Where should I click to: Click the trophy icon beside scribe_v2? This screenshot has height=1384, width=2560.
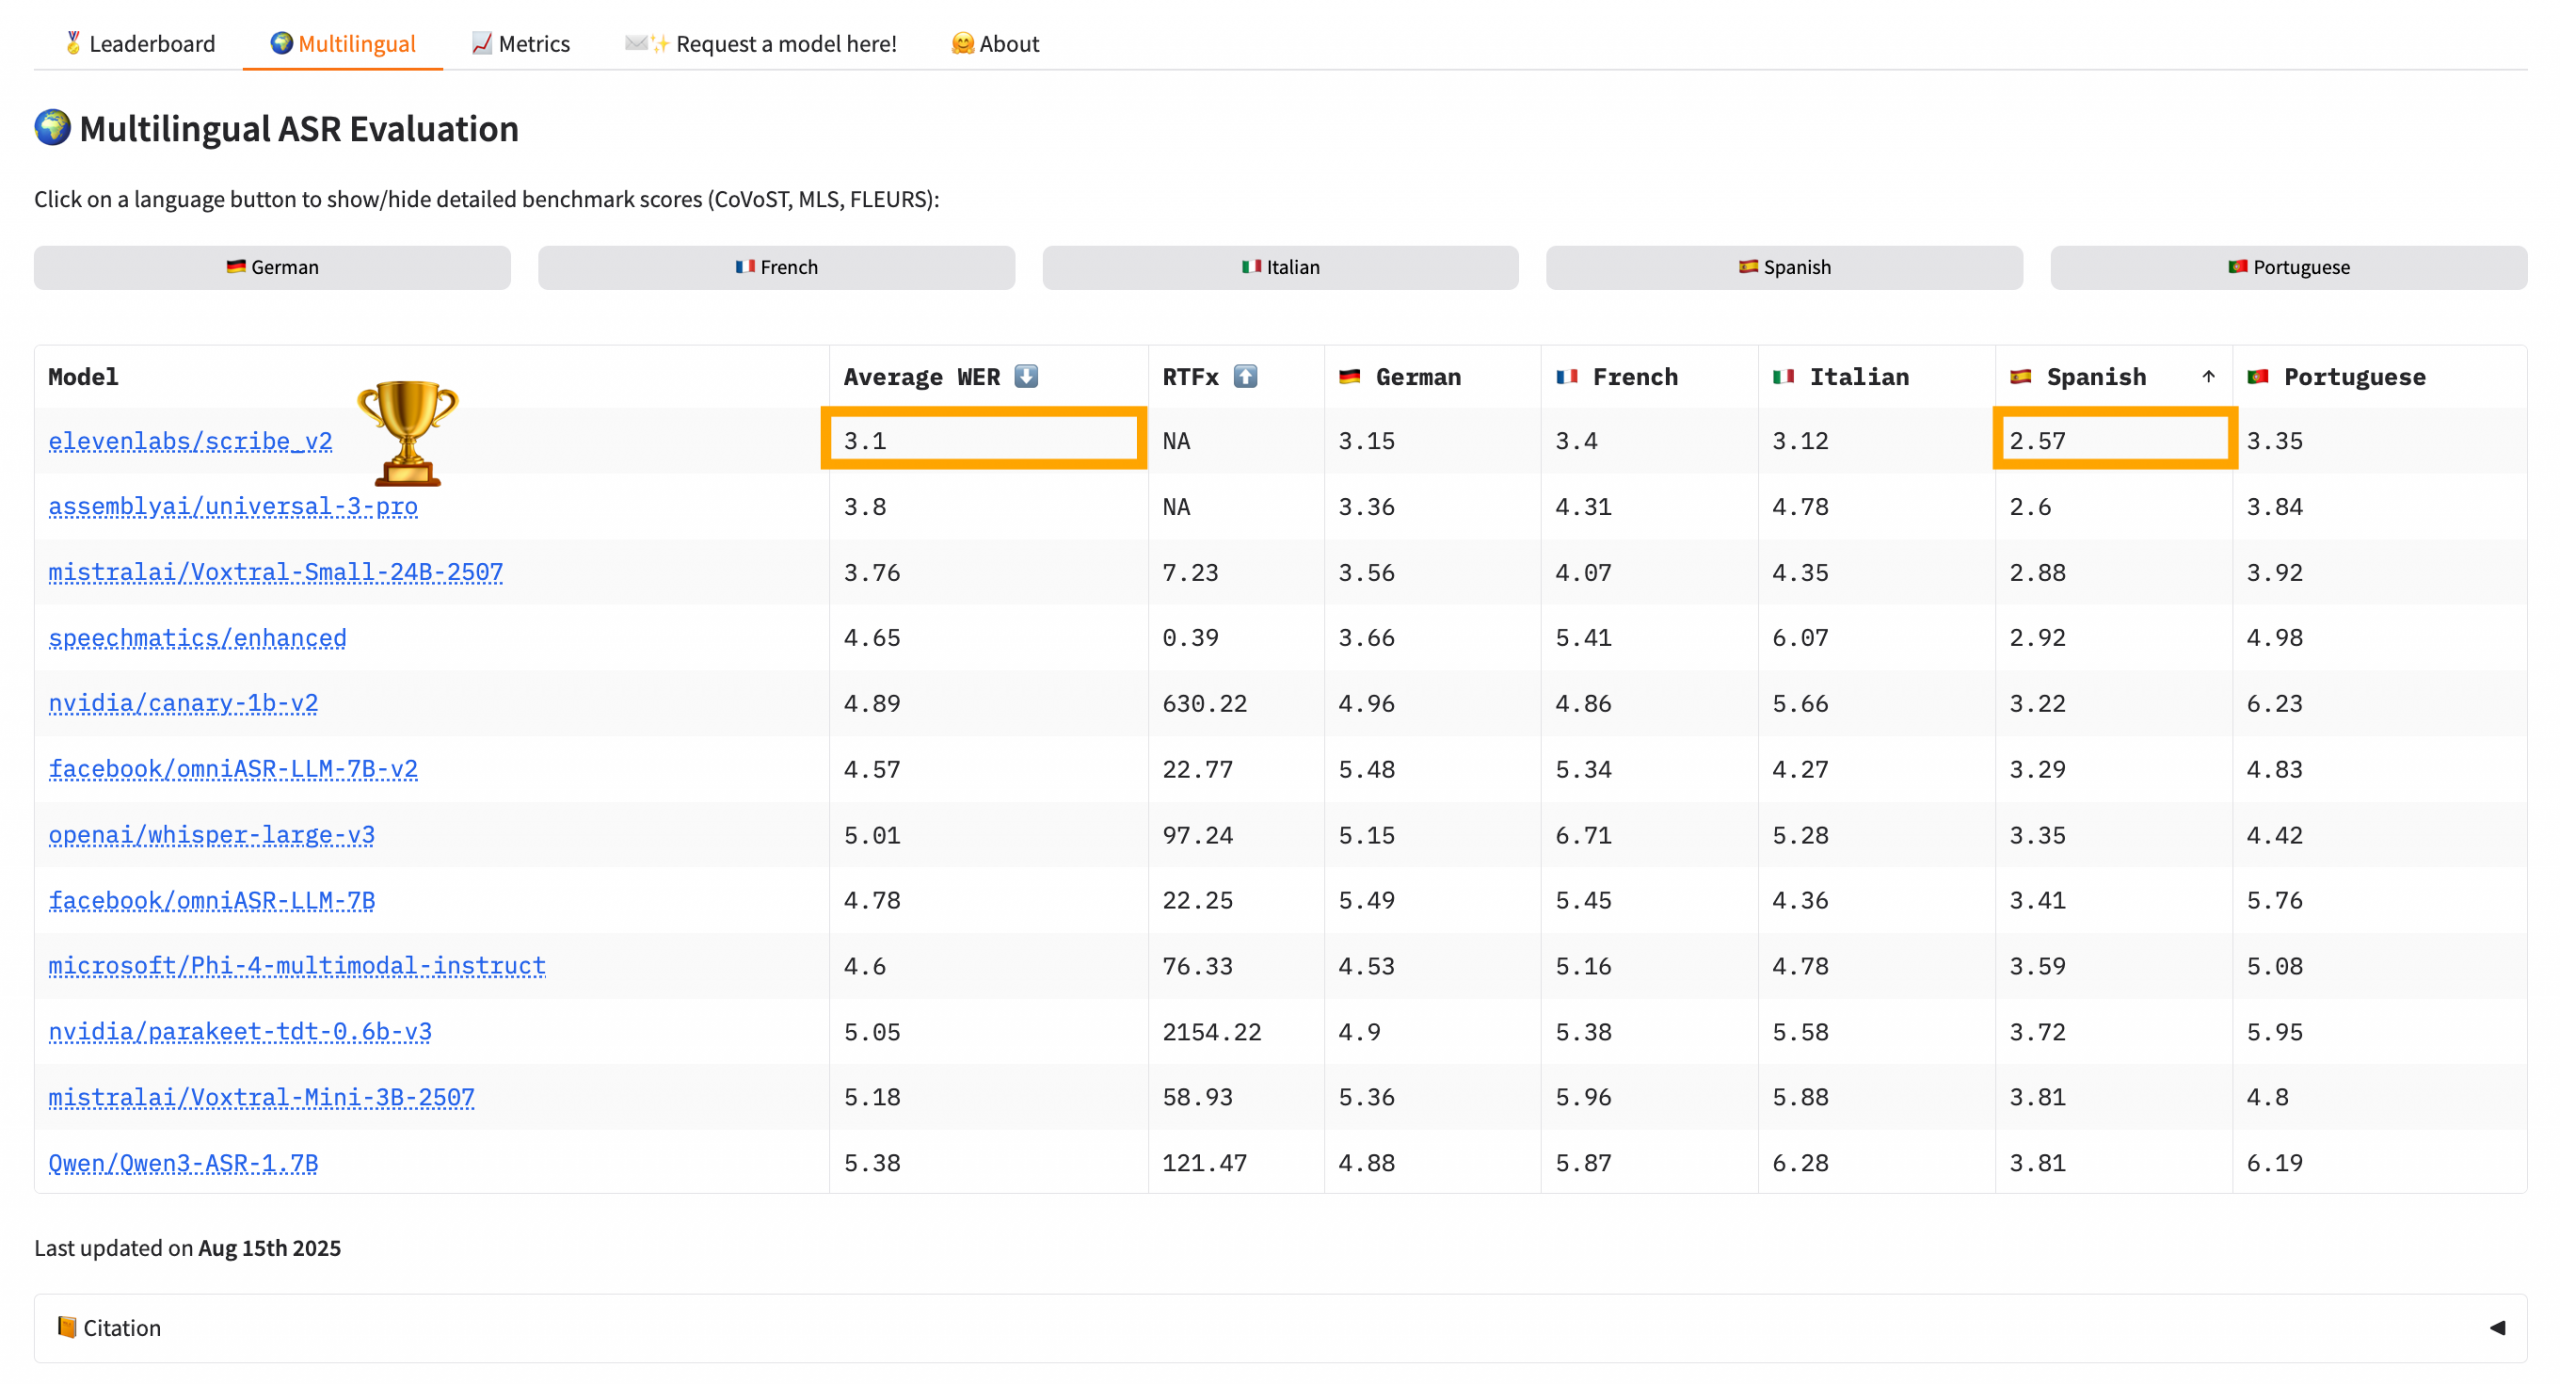407,431
